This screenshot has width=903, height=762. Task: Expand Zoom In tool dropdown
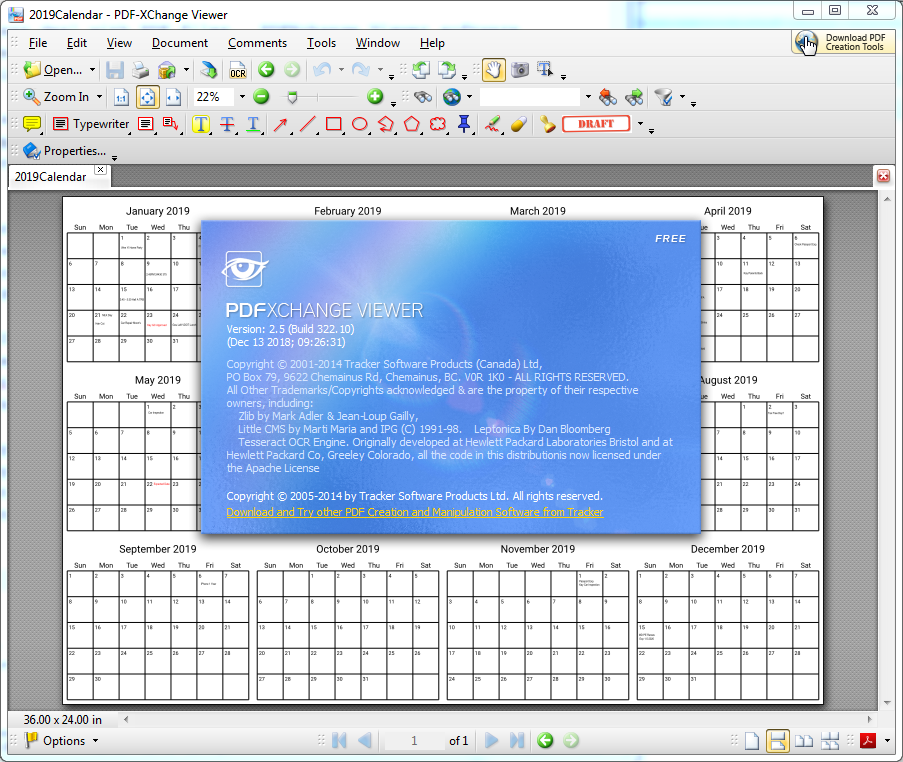click(x=99, y=97)
